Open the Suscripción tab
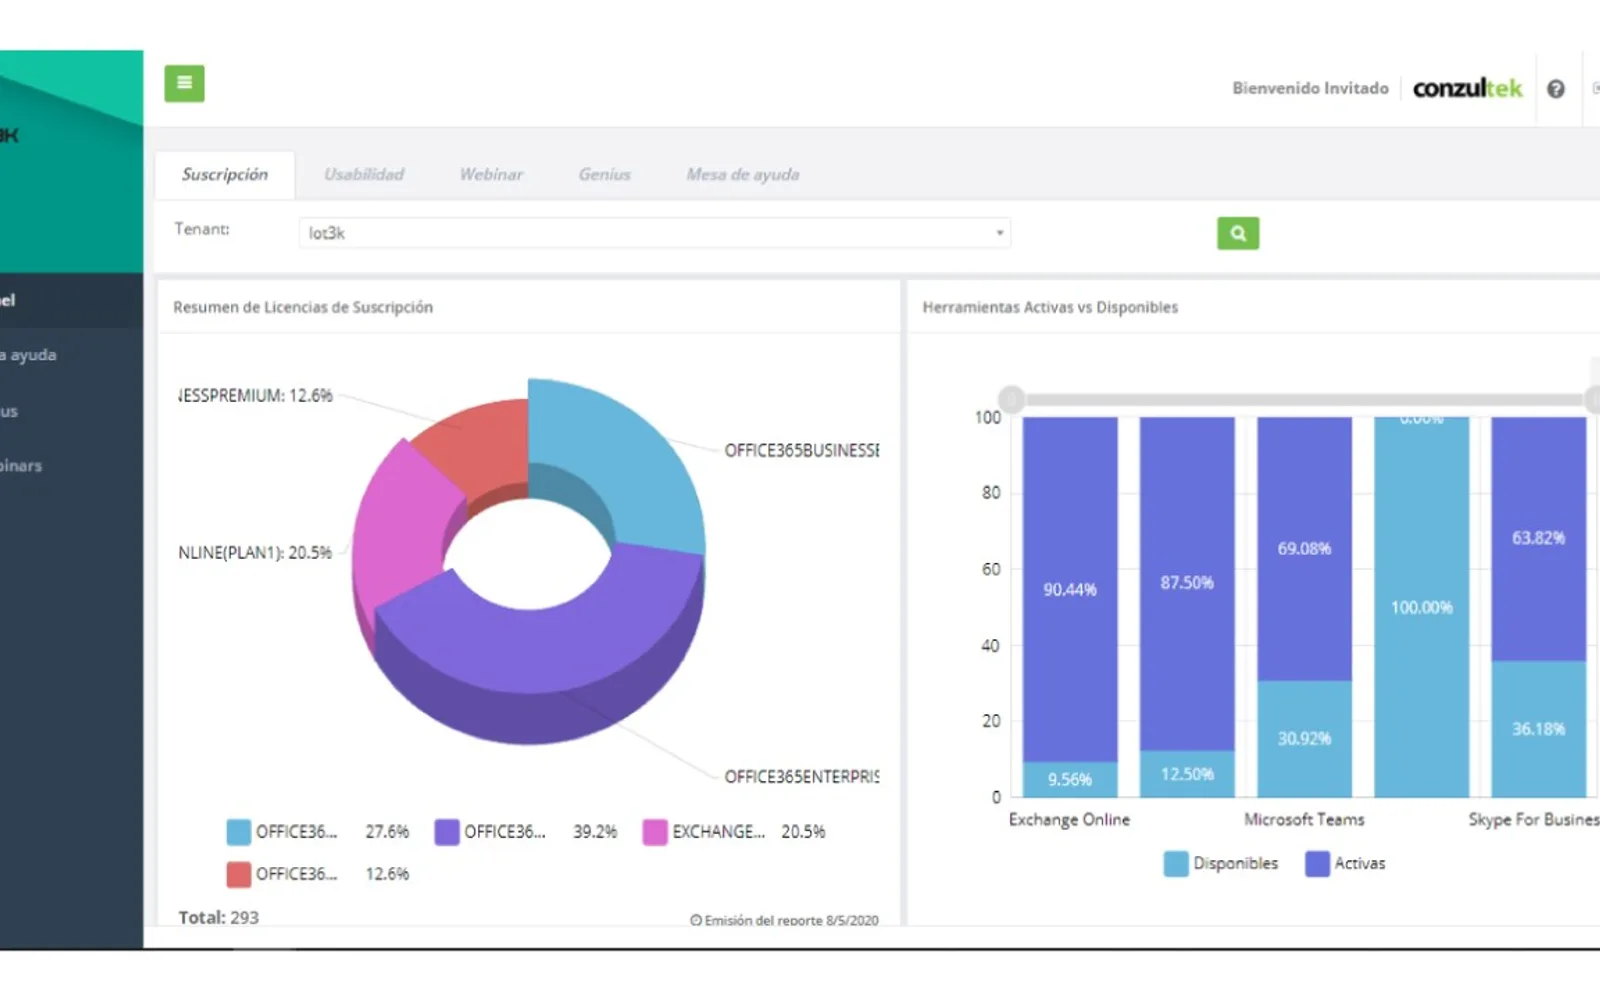Image resolution: width=1600 pixels, height=1000 pixels. [x=225, y=174]
